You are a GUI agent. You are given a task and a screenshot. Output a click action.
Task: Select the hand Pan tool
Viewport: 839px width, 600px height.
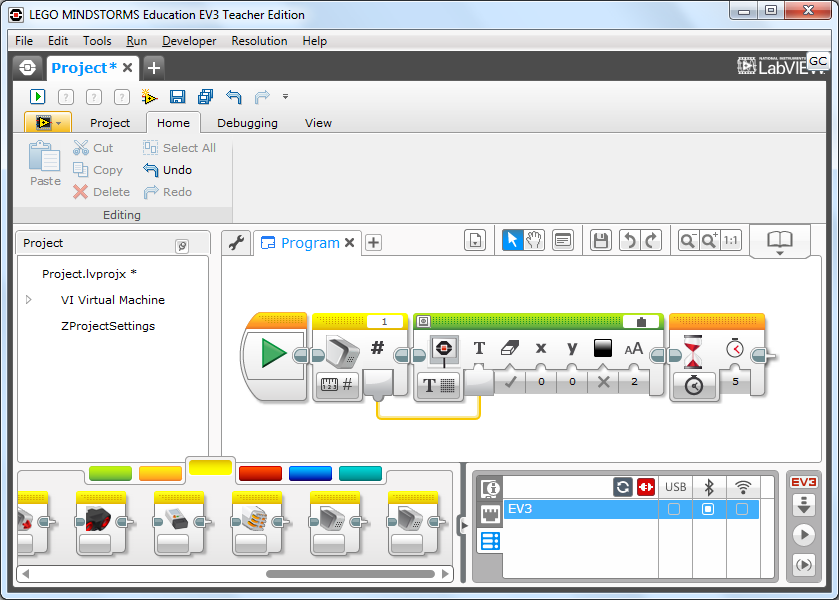(x=533, y=240)
